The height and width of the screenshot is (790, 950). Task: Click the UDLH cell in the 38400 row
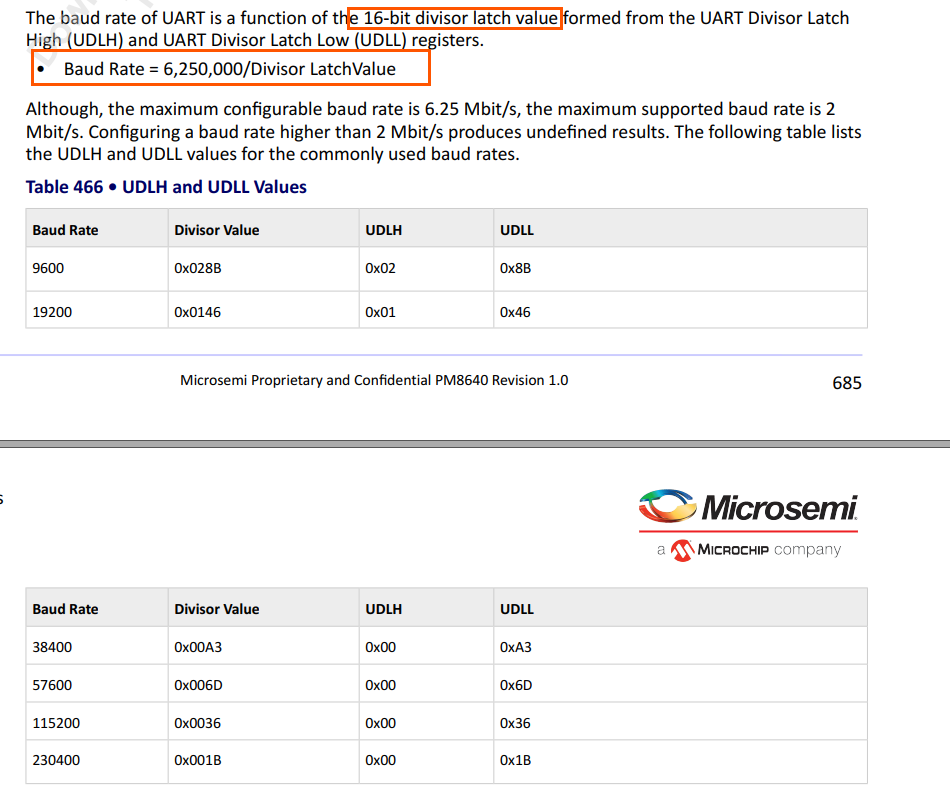[427, 647]
